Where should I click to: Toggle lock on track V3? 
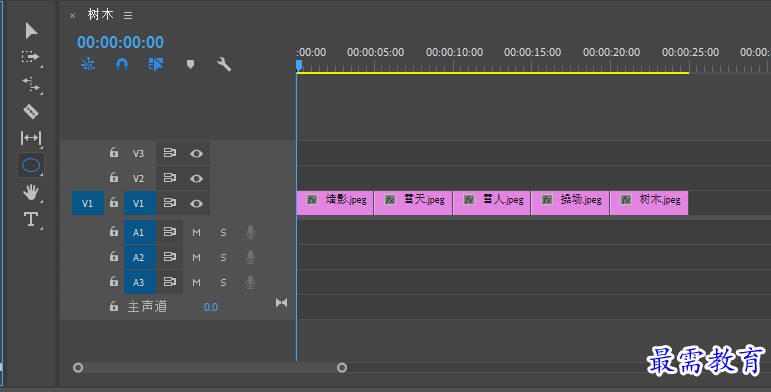pos(114,152)
